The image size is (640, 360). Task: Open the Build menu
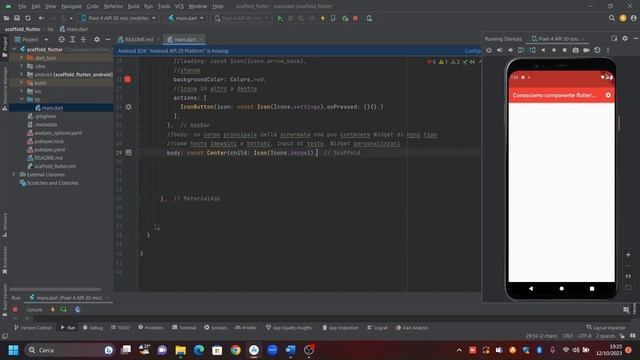click(133, 7)
